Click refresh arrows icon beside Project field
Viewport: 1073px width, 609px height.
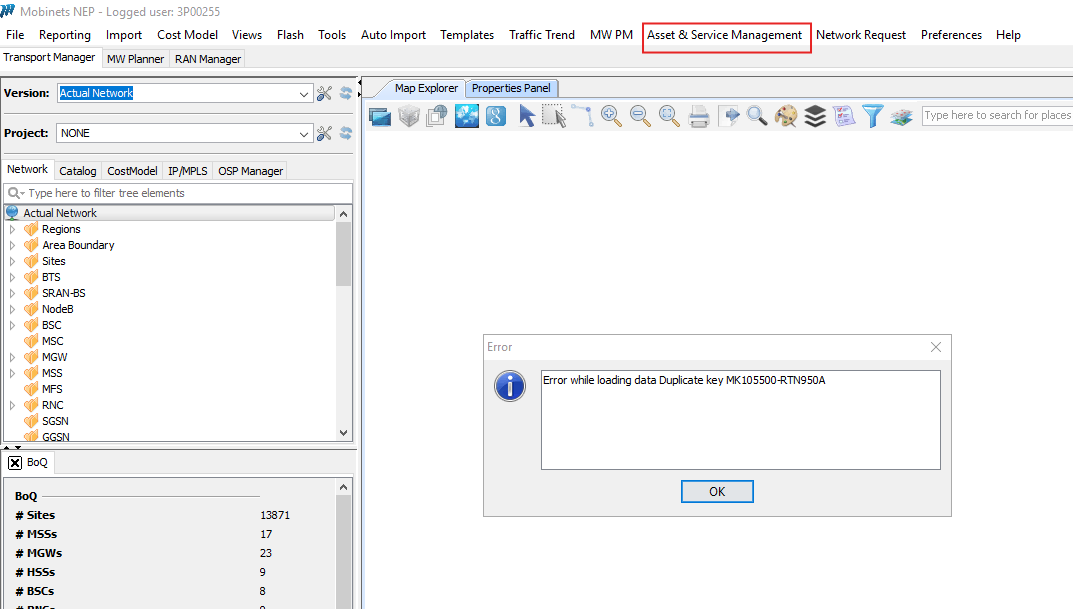(x=346, y=133)
